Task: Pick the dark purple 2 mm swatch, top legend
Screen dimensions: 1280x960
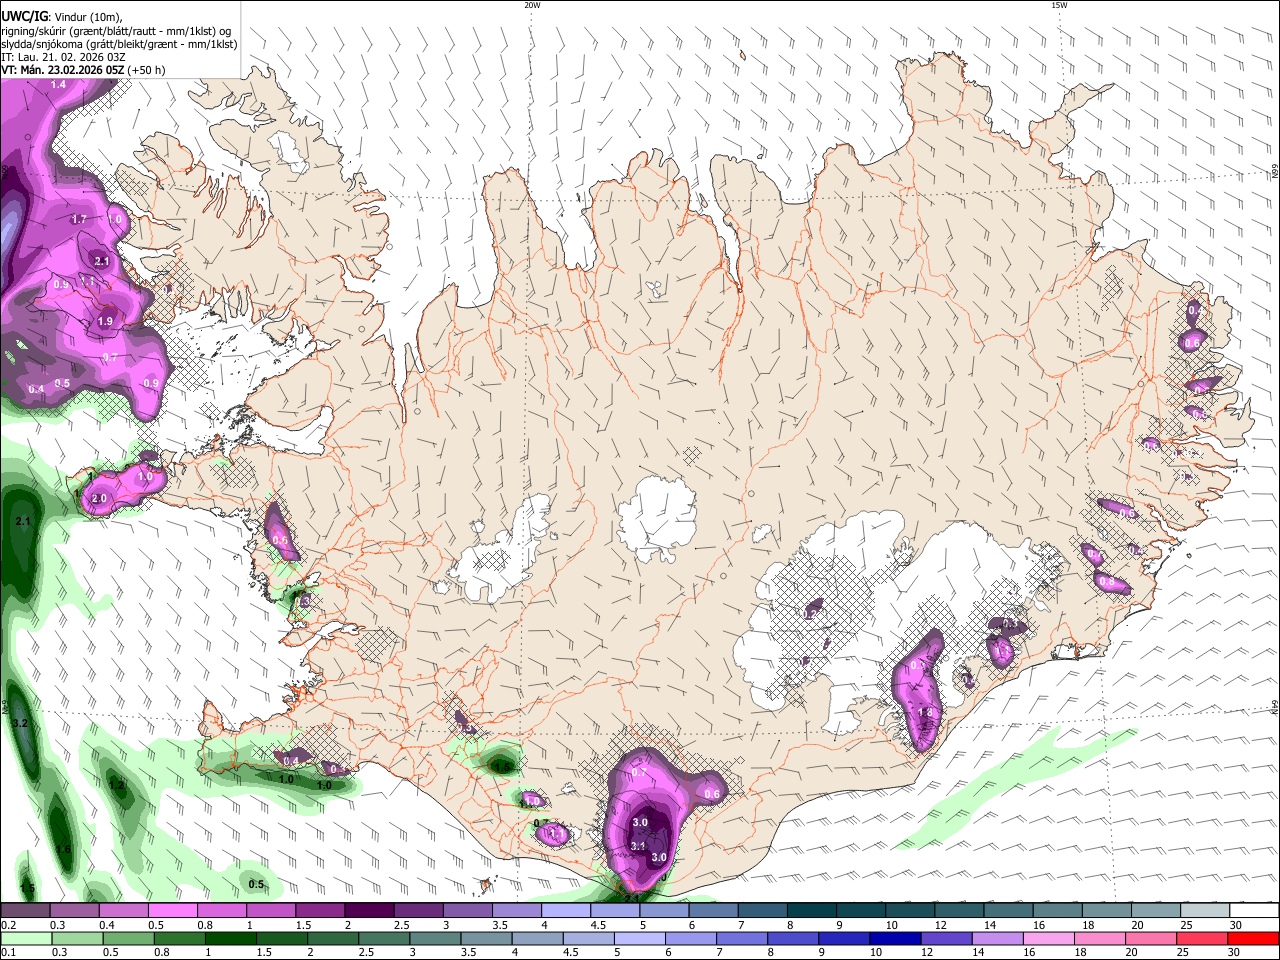Action: point(369,911)
